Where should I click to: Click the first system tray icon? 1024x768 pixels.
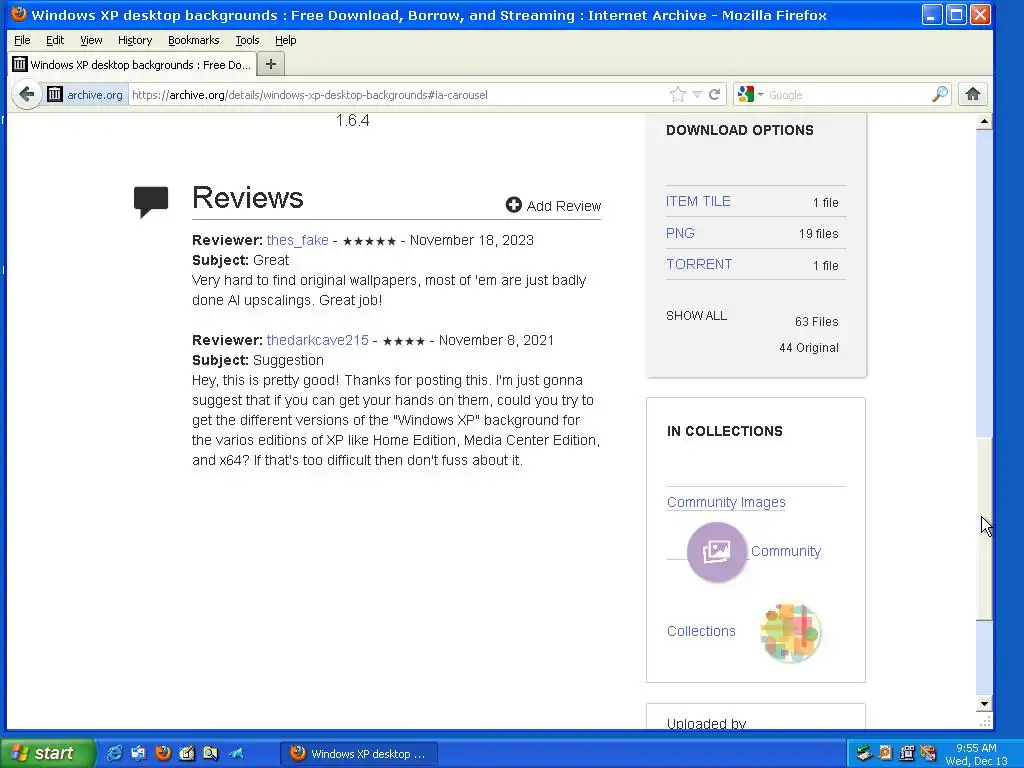click(x=863, y=754)
